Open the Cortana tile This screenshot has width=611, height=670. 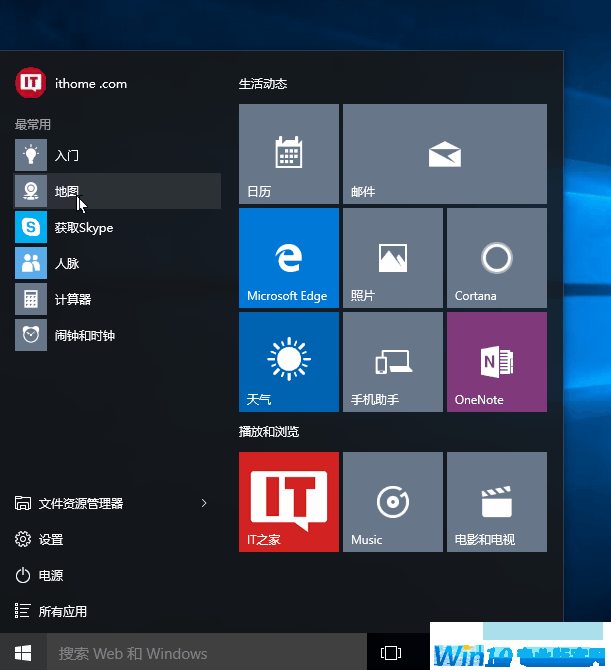497,258
